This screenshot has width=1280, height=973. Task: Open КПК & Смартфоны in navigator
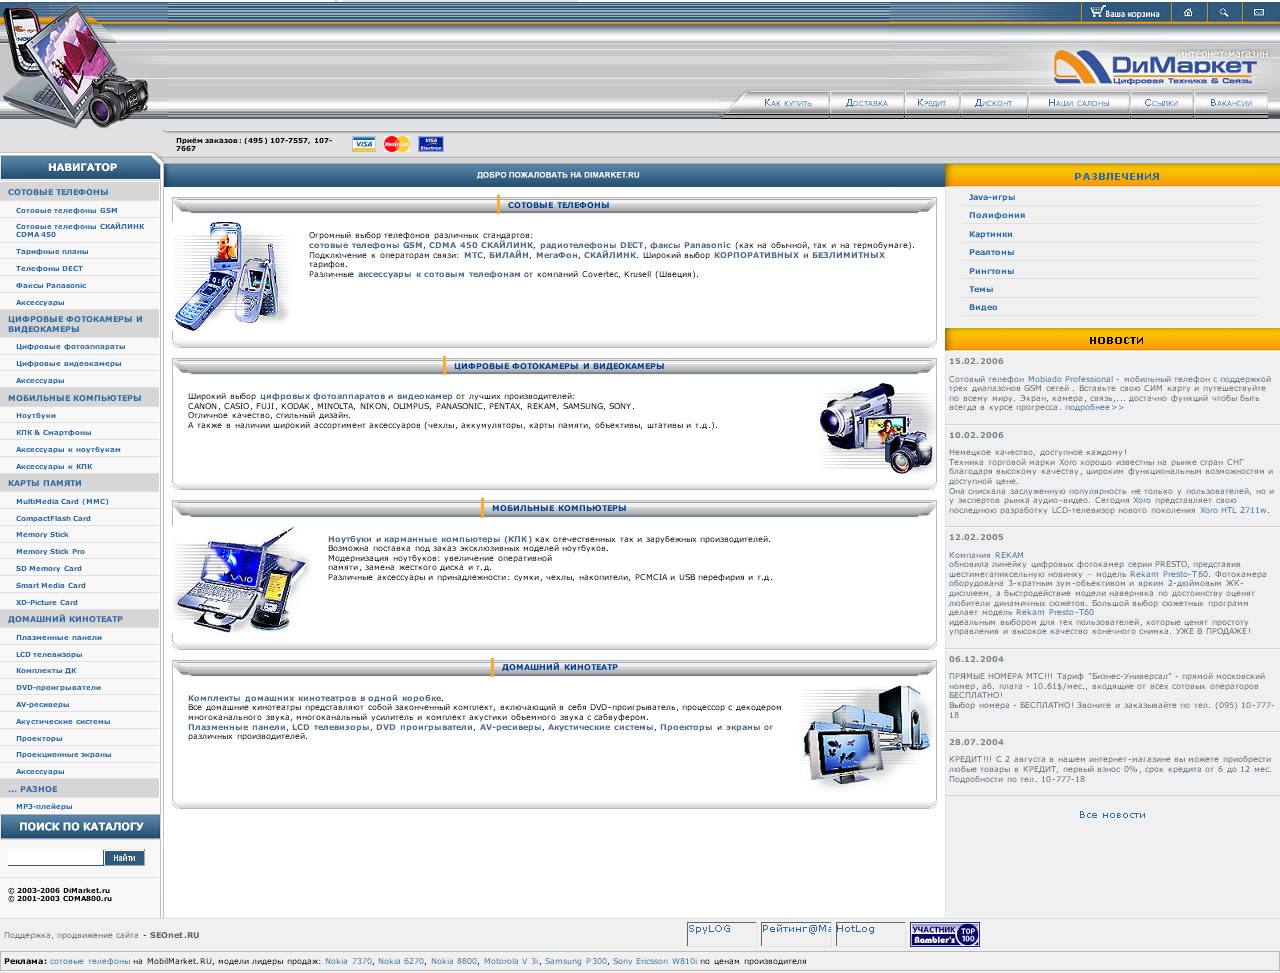coord(54,433)
